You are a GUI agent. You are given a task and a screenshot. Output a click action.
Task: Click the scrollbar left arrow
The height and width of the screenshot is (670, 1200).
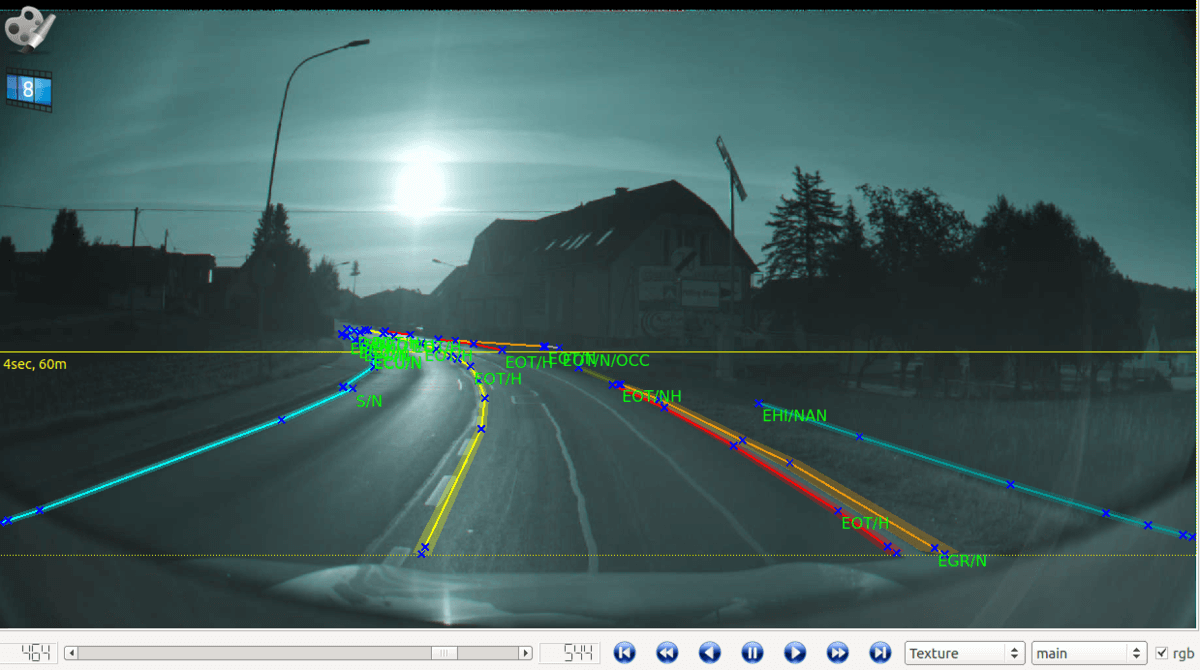[71, 653]
